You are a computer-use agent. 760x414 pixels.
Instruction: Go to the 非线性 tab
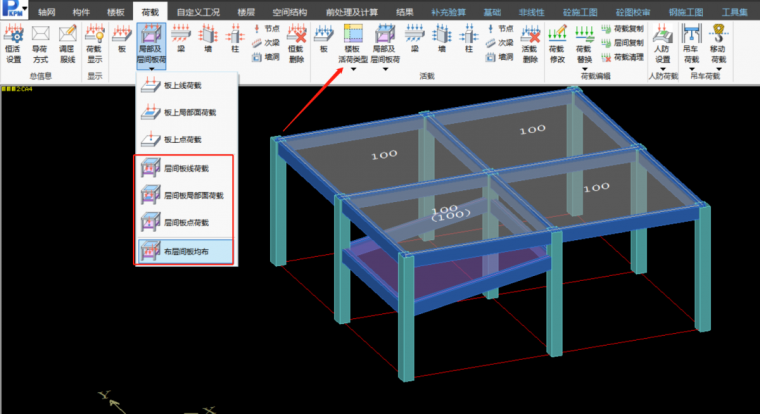pyautogui.click(x=532, y=12)
